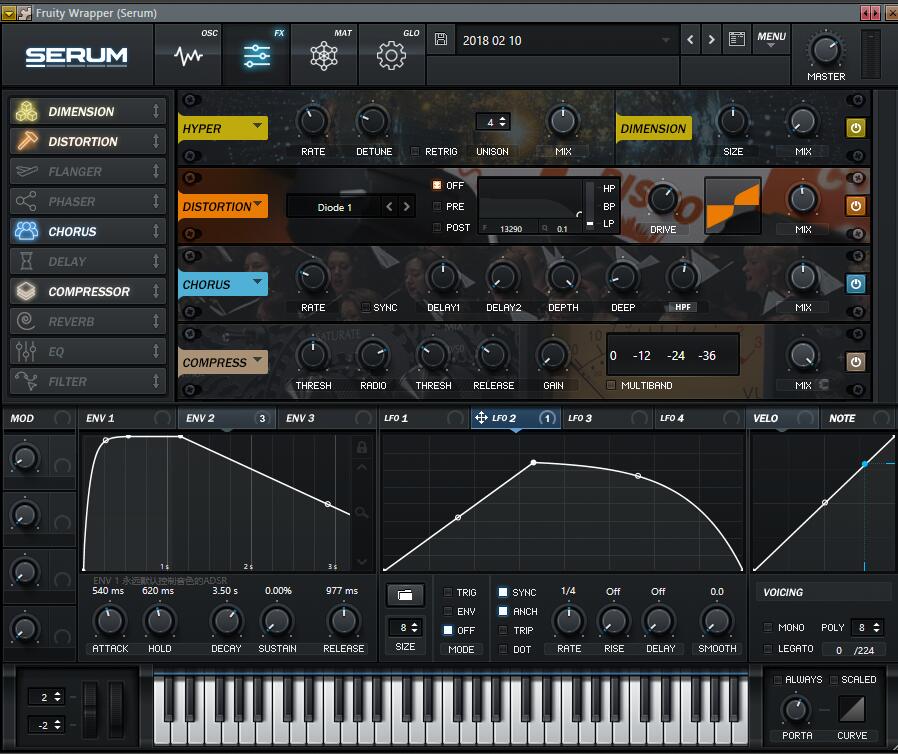Image resolution: width=898 pixels, height=754 pixels.
Task: Enable LFO TRIG mode
Action: coord(448,592)
